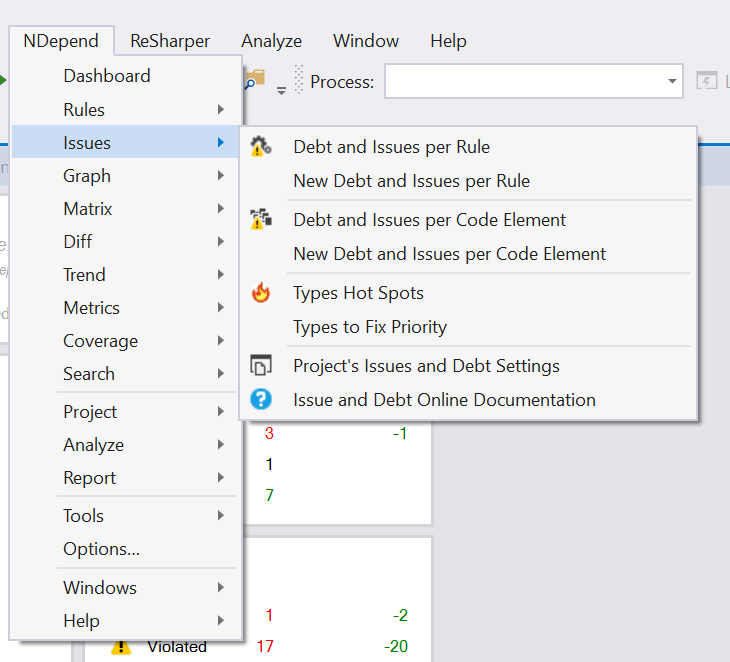Click the green value -1
Viewport: 730px width, 662px height.
[400, 433]
